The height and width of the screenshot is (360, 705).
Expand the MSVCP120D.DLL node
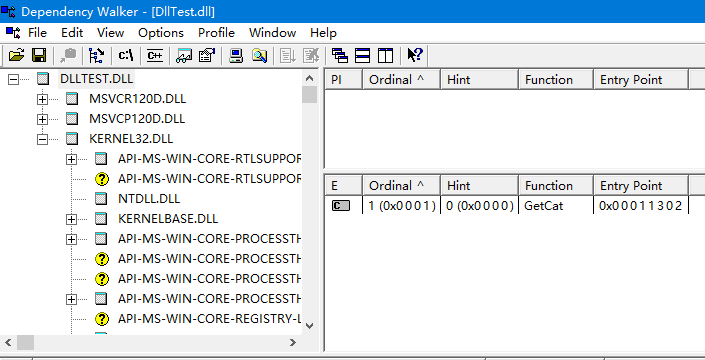click(x=42, y=119)
